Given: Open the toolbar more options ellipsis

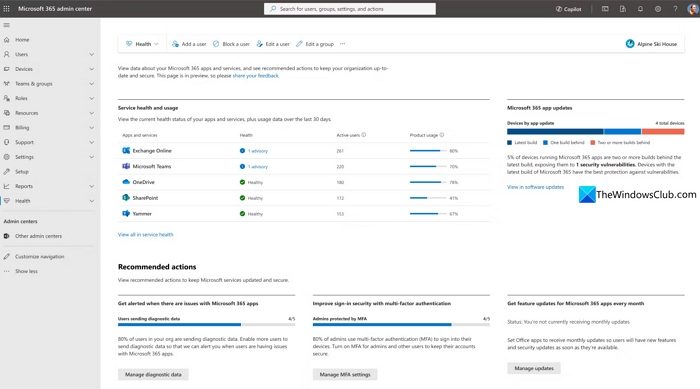Looking at the screenshot, I should tap(342, 44).
